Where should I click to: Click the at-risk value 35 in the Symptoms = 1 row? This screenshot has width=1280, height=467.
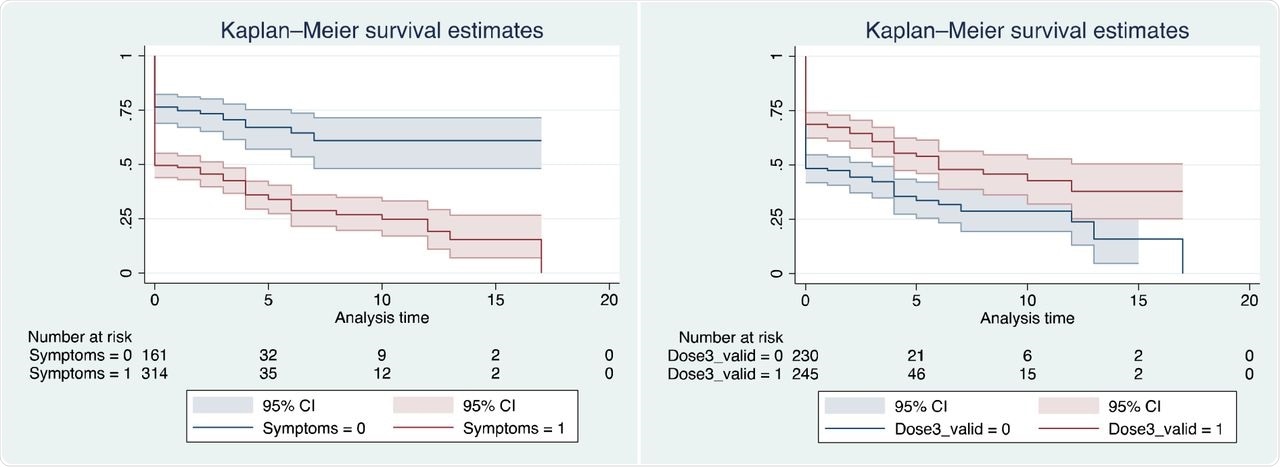(268, 372)
